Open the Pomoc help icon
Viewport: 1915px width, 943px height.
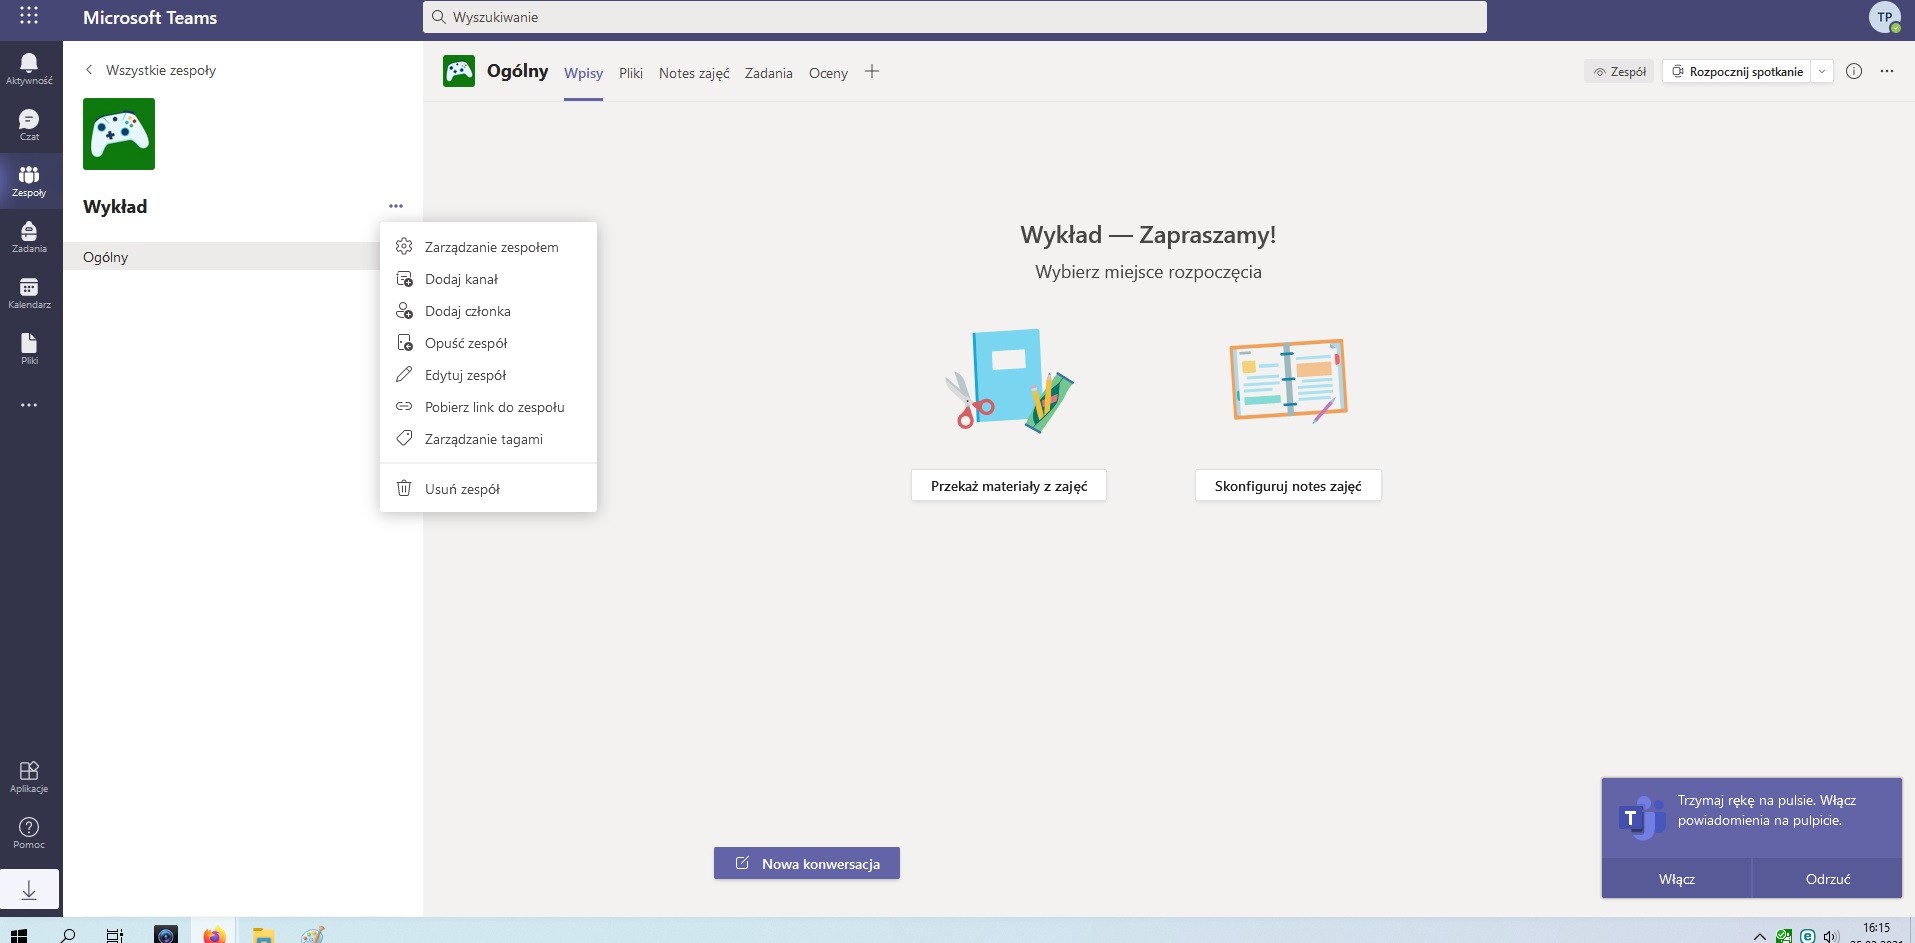point(29,833)
